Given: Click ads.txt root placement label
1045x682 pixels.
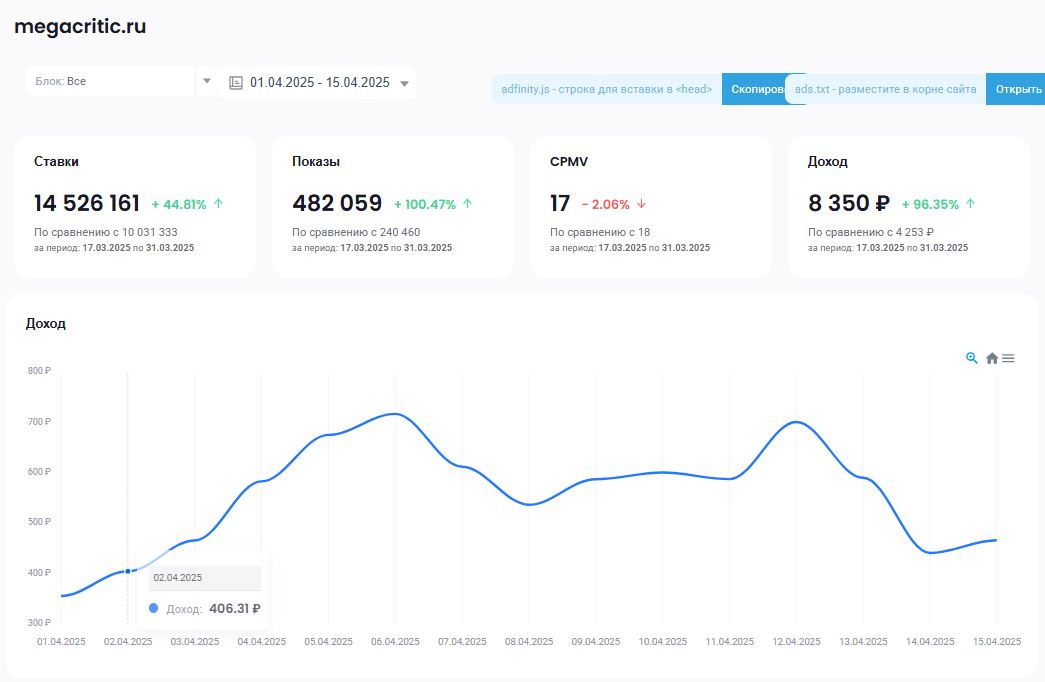Looking at the screenshot, I should pyautogui.click(x=885, y=89).
